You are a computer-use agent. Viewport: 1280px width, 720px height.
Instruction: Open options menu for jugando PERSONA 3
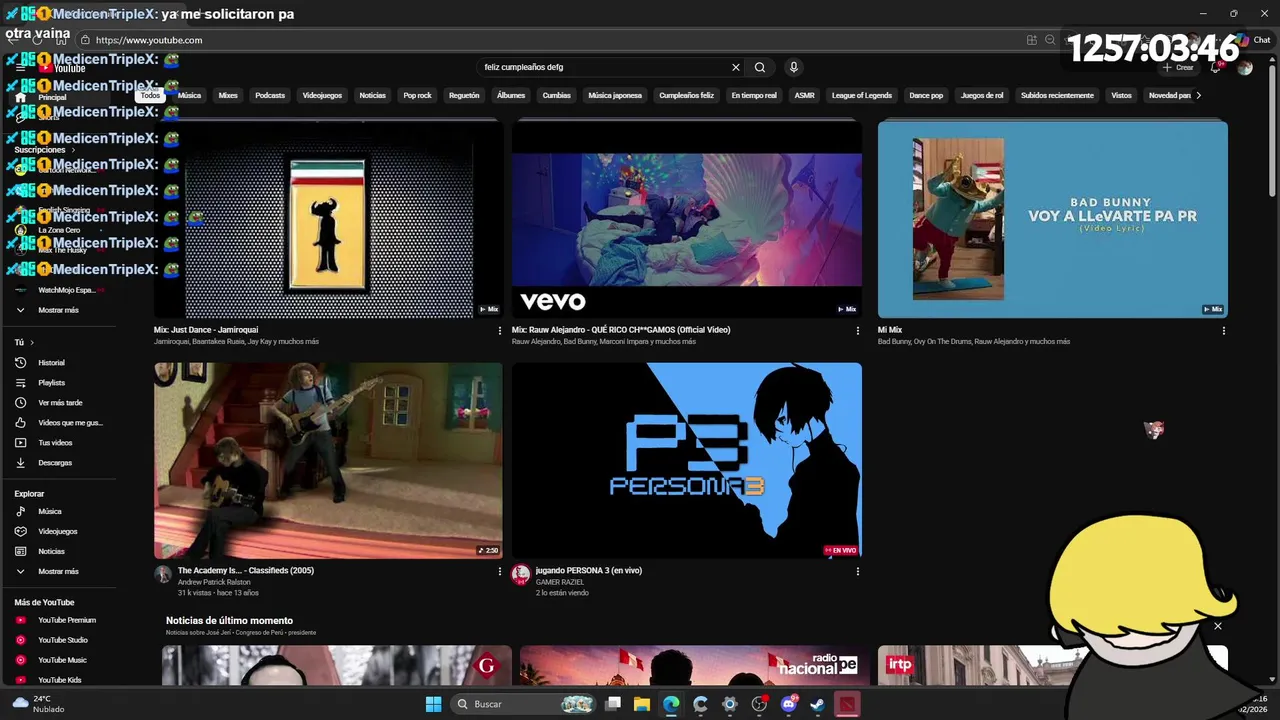[858, 572]
